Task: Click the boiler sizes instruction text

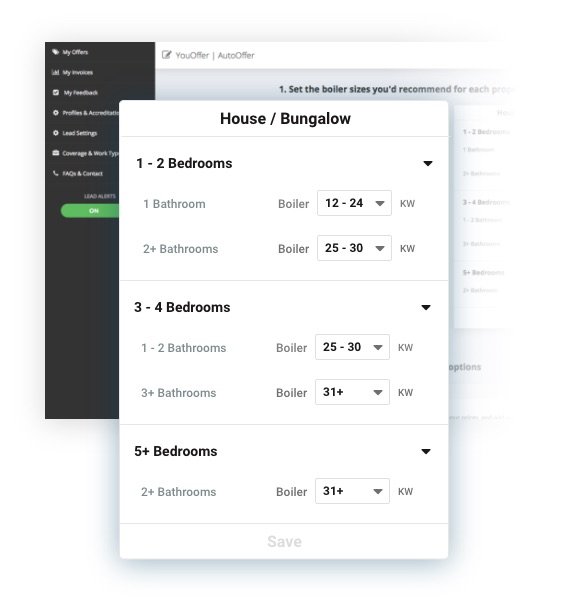Action: 396,89
